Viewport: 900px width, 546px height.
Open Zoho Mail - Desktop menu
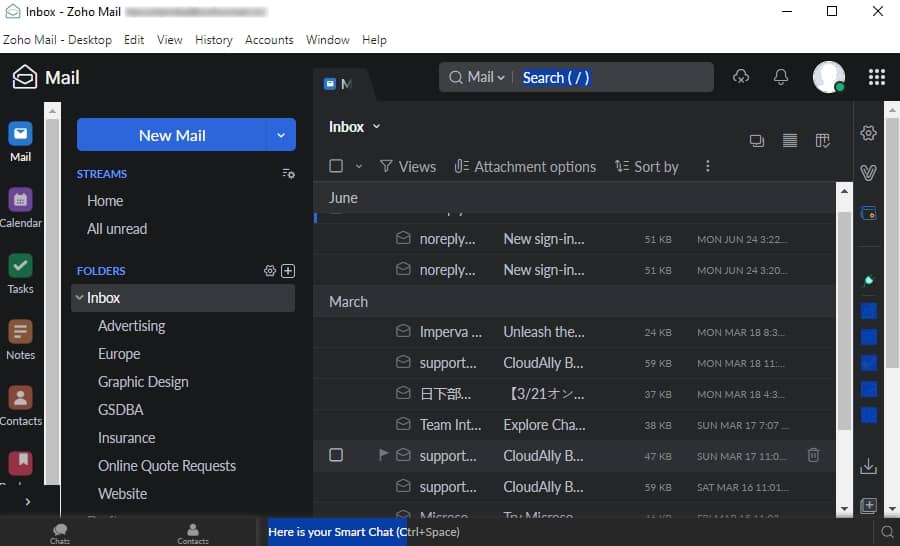pyautogui.click(x=57, y=40)
